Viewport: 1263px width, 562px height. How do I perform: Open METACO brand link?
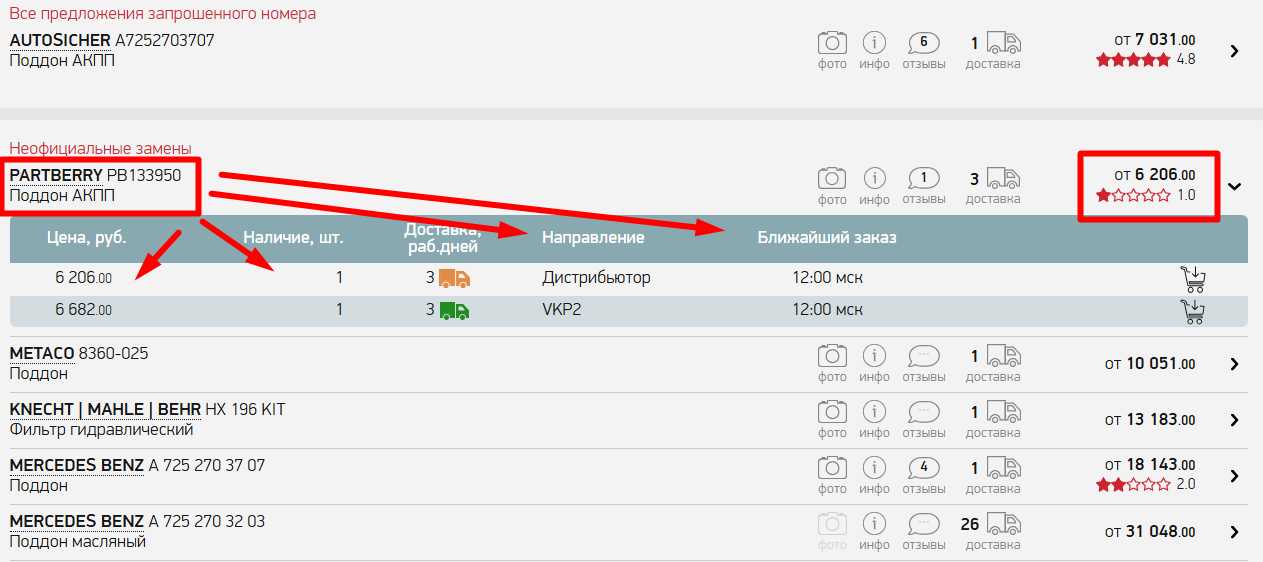41,354
